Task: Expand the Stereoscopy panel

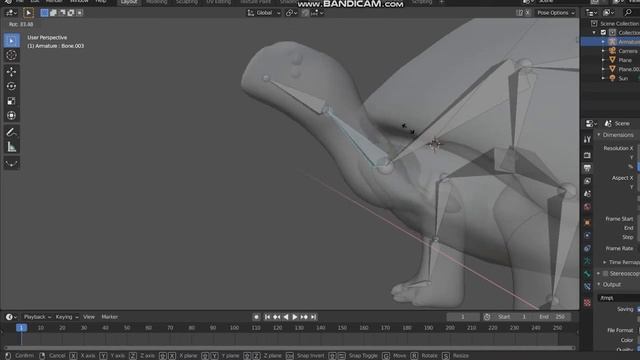Action: [x=599, y=273]
